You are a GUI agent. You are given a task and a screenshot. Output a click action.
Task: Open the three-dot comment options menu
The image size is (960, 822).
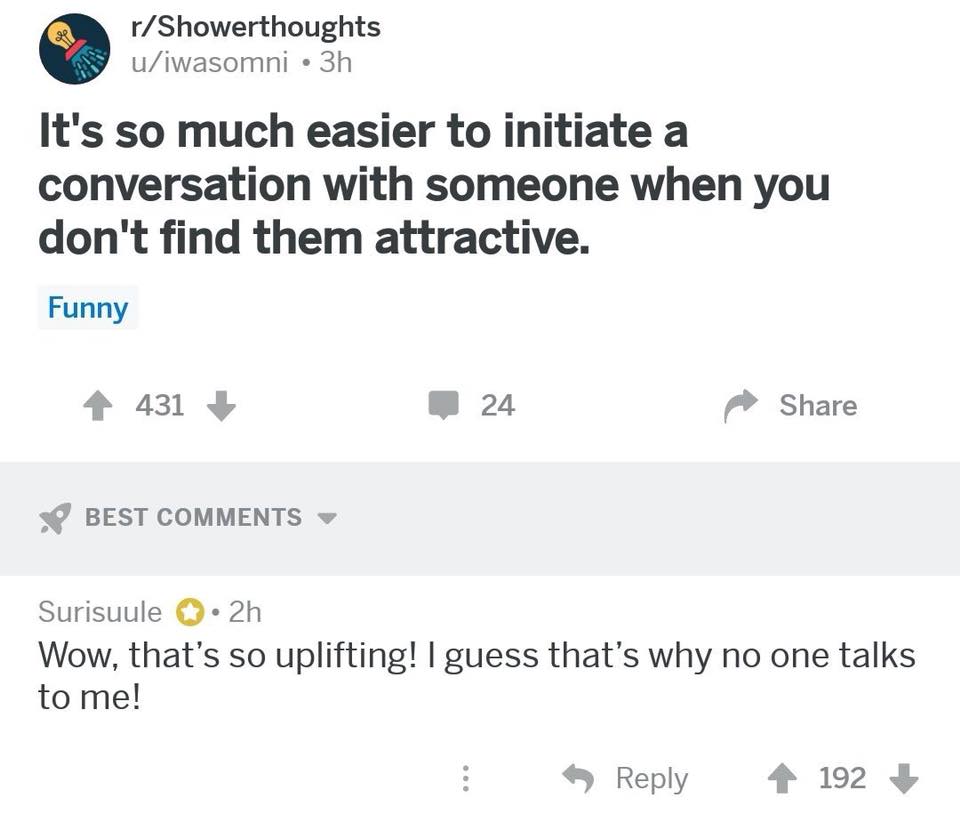point(465,779)
